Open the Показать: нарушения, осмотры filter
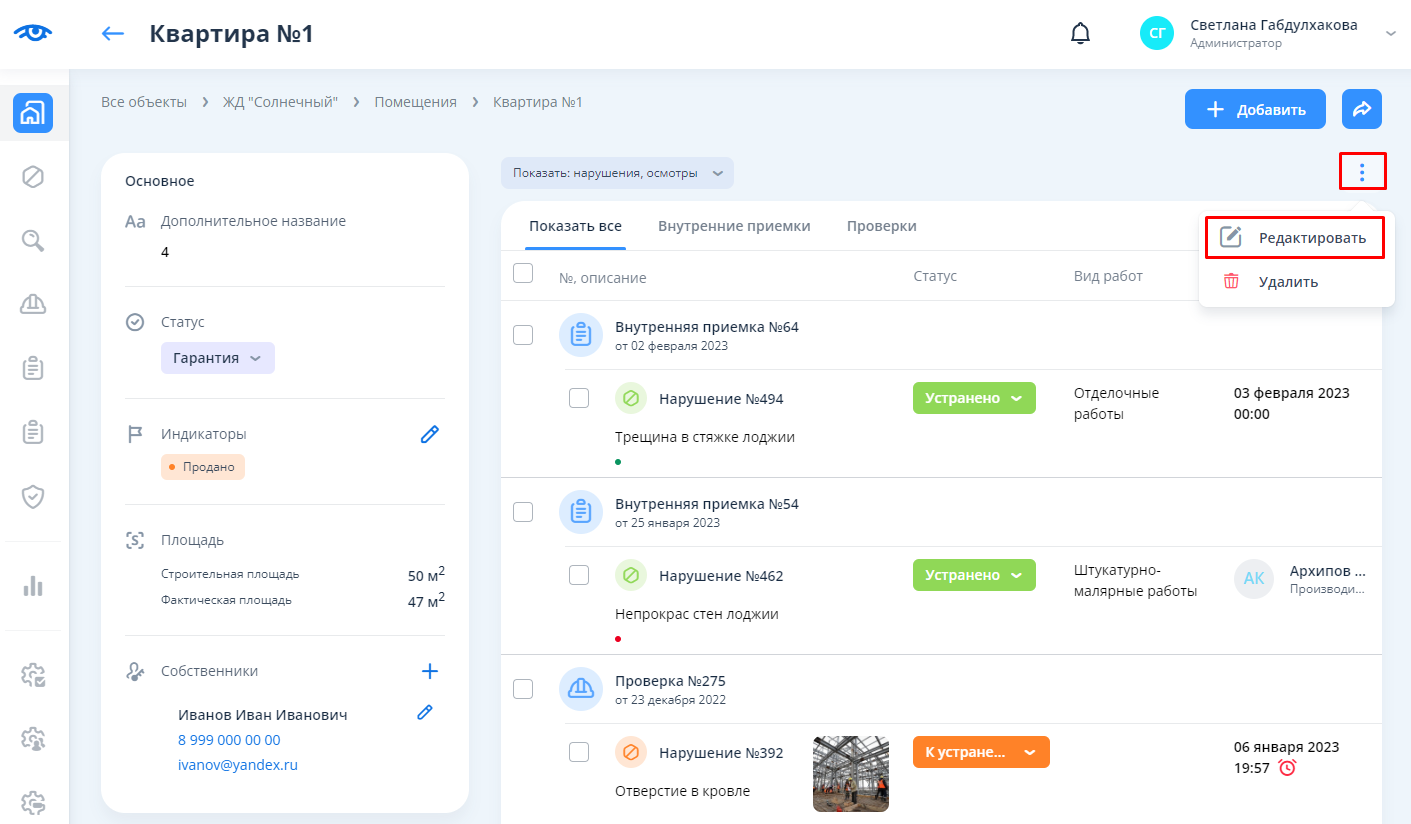 [617, 173]
